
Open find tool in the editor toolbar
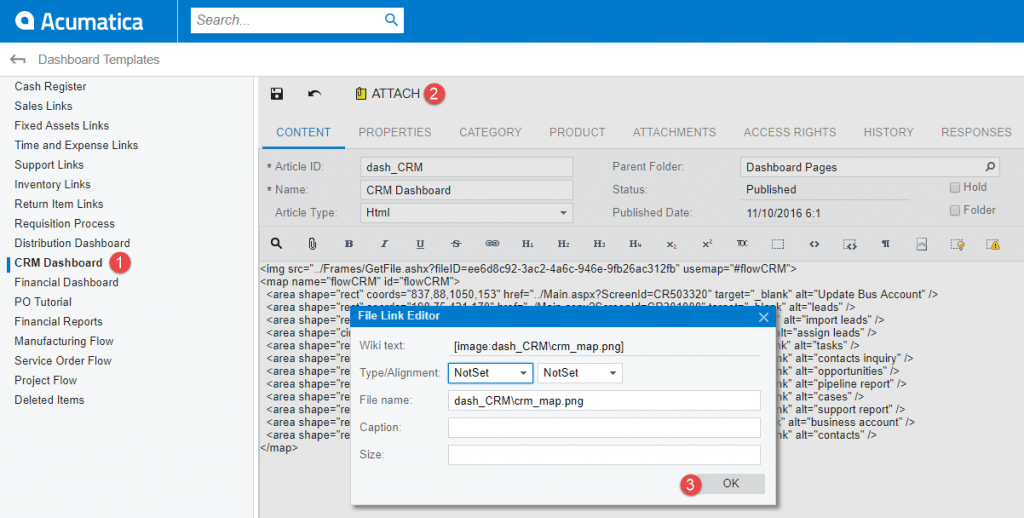(x=276, y=244)
